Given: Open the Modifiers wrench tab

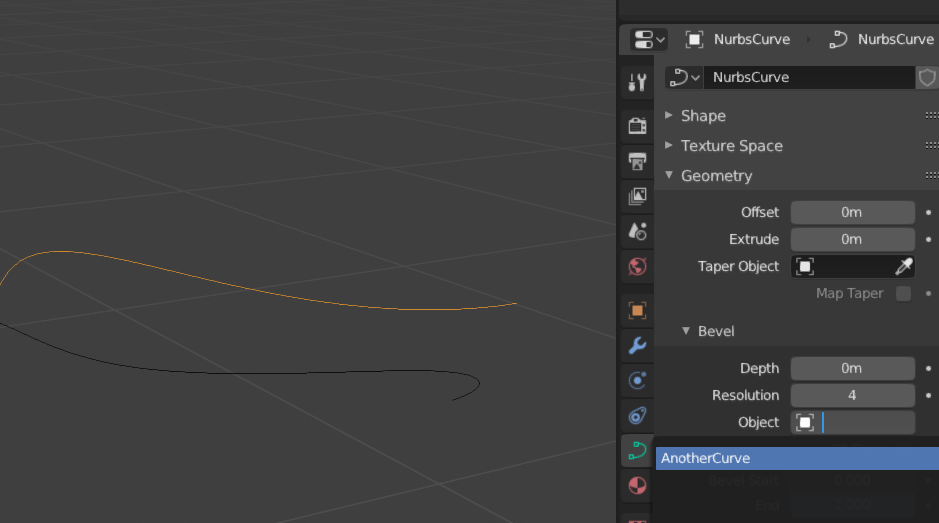Looking at the screenshot, I should (x=637, y=346).
